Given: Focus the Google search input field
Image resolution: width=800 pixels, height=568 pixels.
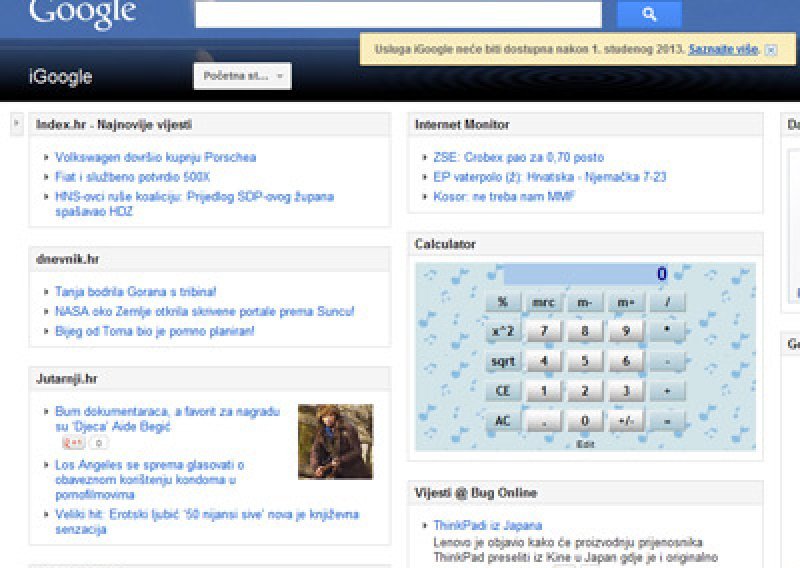Looking at the screenshot, I should 398,14.
